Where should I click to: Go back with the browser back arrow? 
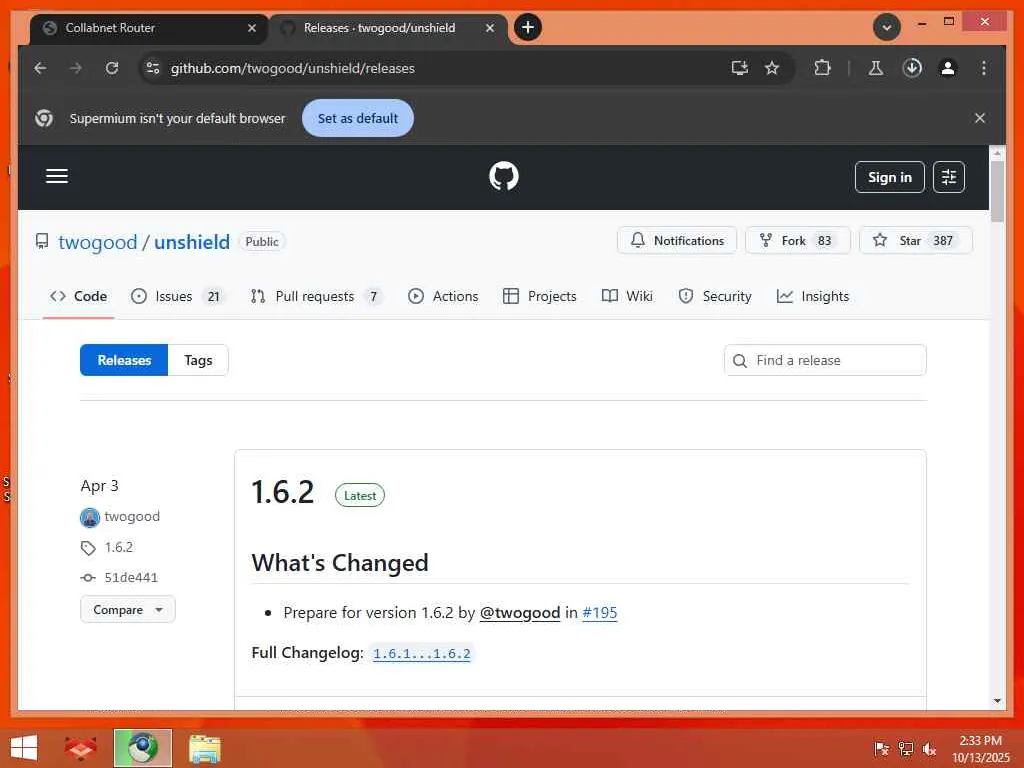pyautogui.click(x=40, y=68)
